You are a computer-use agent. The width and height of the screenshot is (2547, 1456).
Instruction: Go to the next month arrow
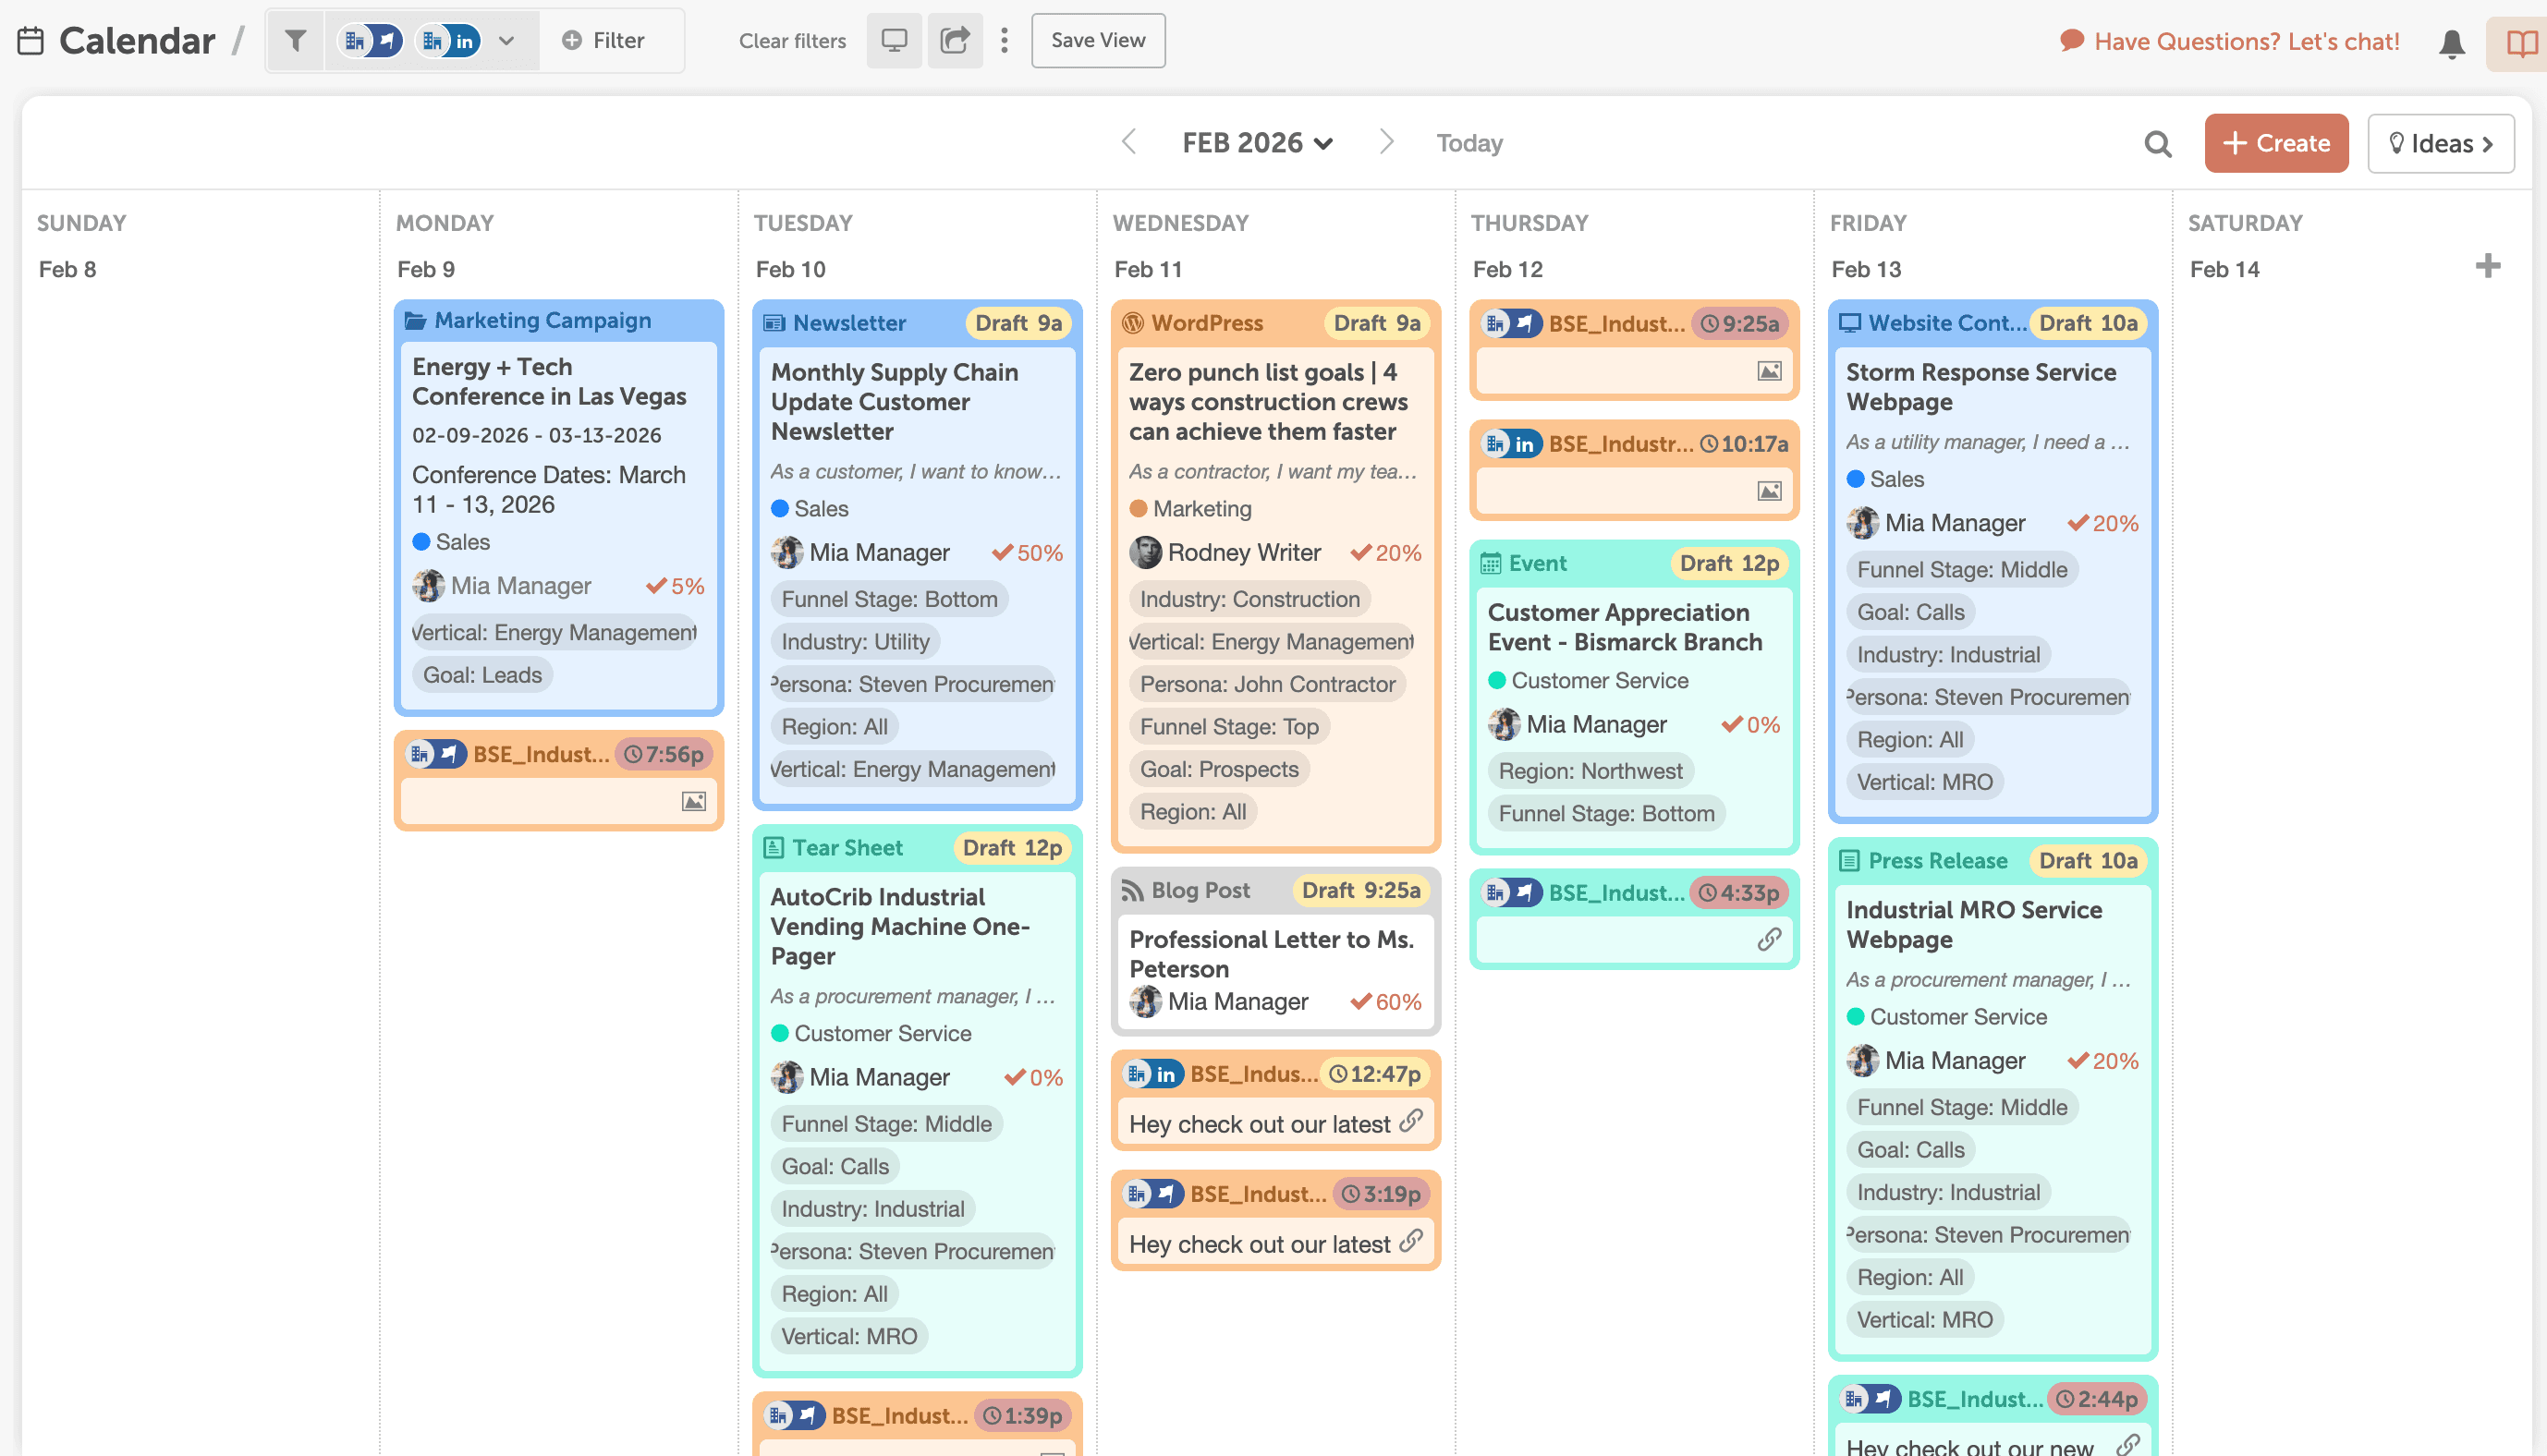coord(1385,142)
